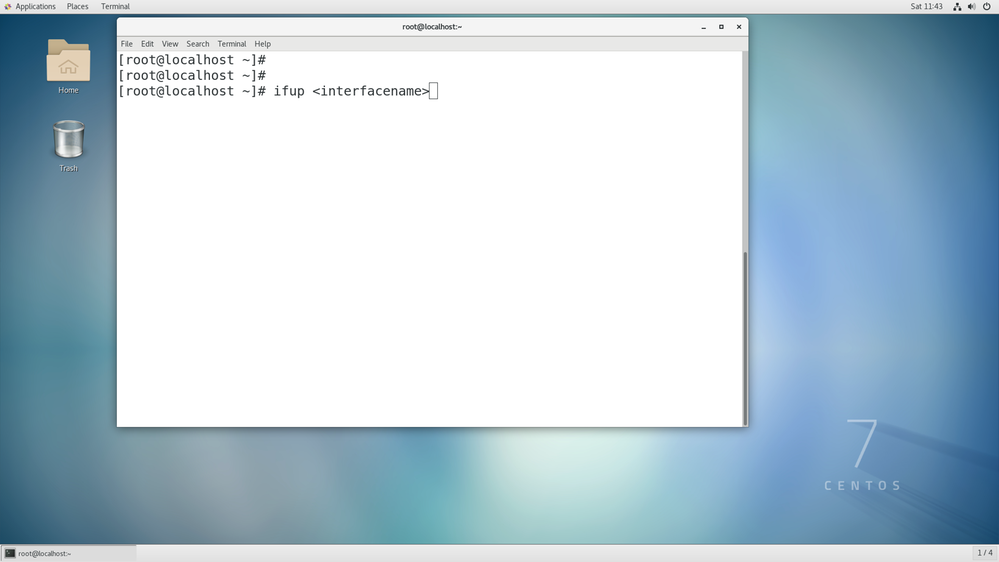Open the Edit menu in terminal
This screenshot has height=562, width=999.
click(x=147, y=44)
